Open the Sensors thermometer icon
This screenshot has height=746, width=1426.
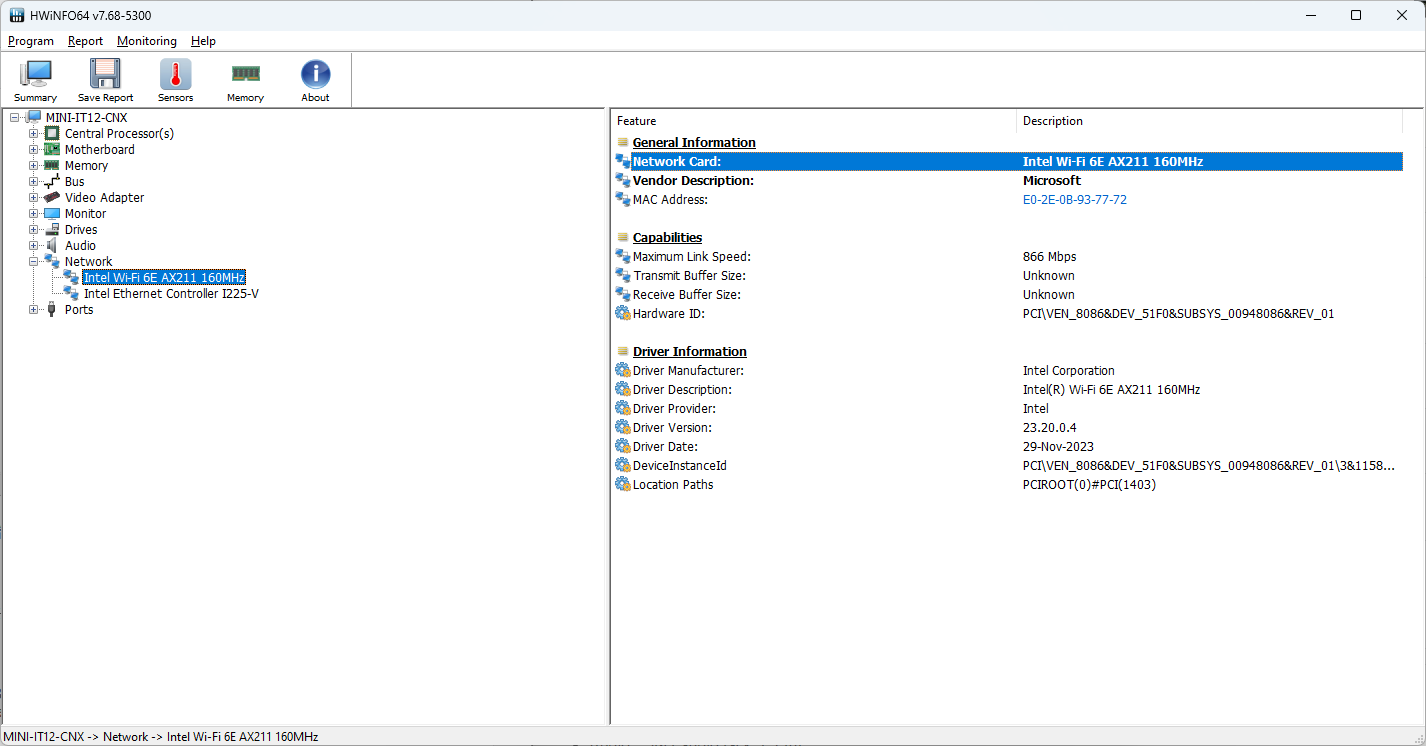[x=175, y=74]
